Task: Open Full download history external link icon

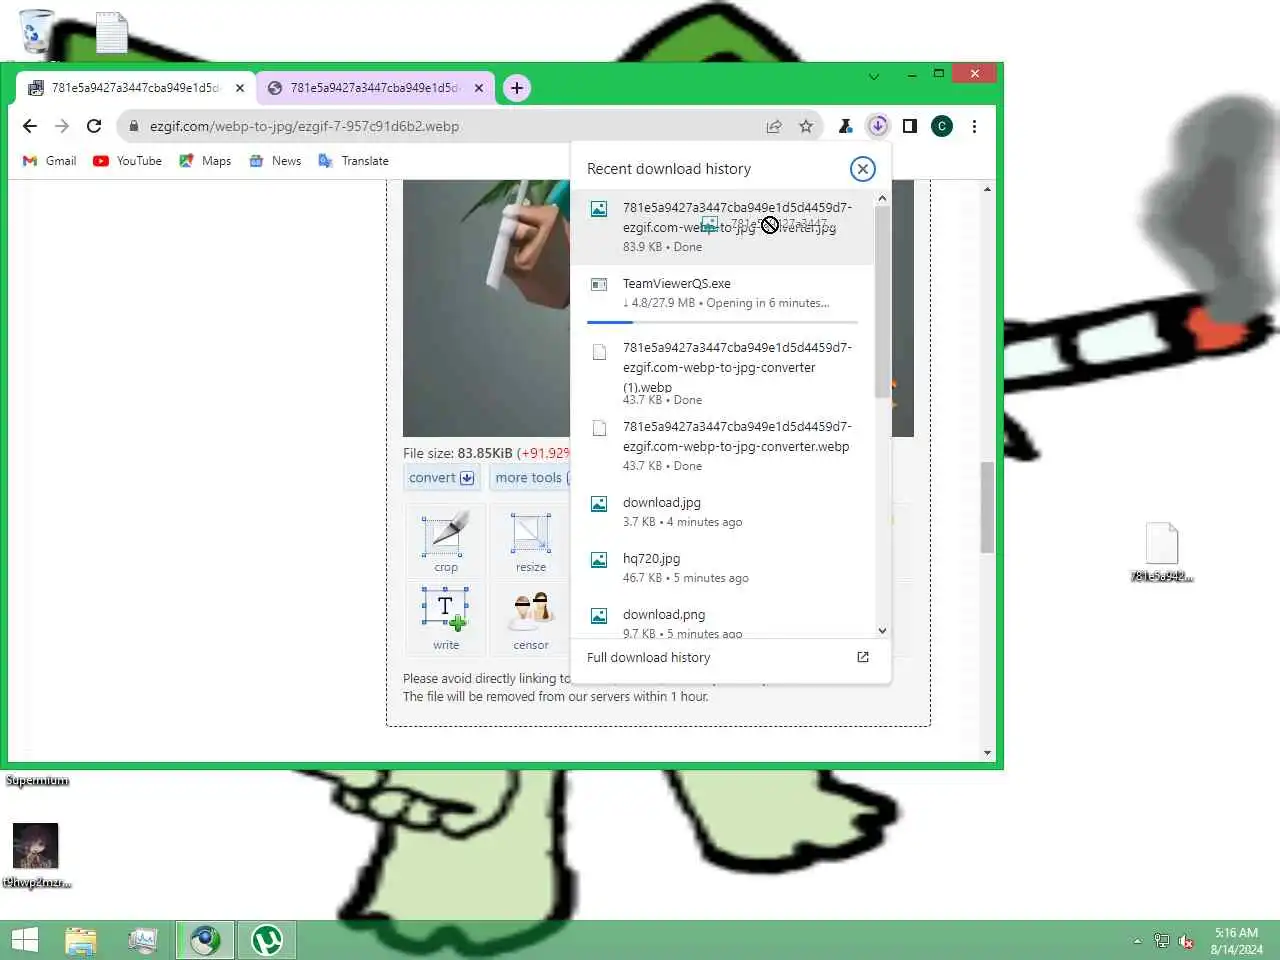Action: (863, 657)
